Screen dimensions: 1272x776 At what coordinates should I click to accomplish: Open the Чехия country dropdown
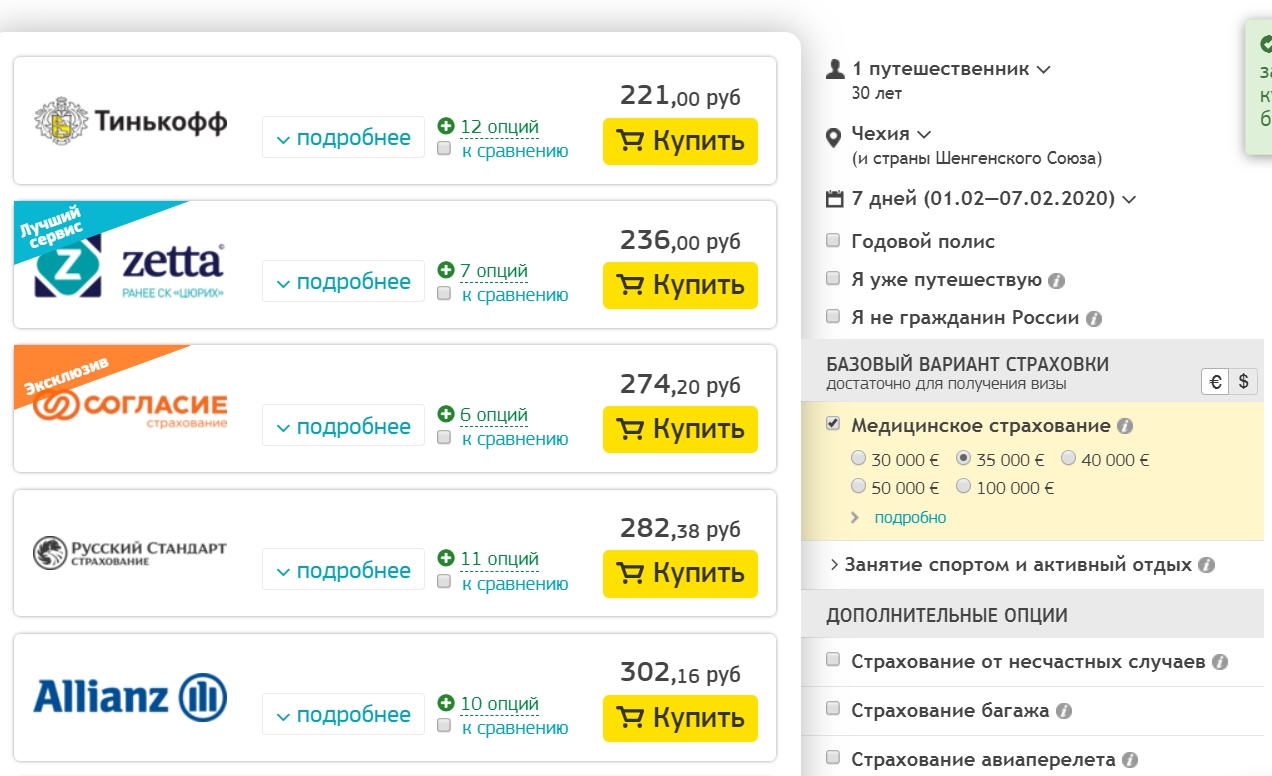click(x=891, y=134)
